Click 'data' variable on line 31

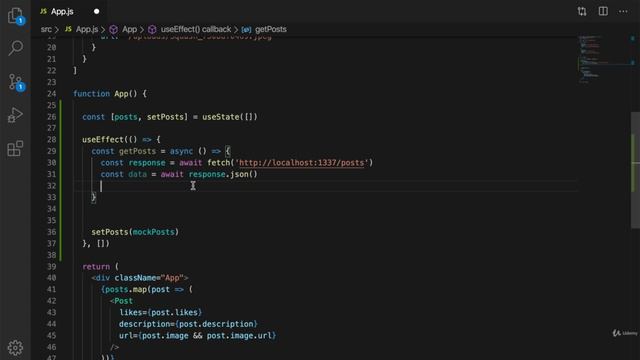(x=138, y=174)
